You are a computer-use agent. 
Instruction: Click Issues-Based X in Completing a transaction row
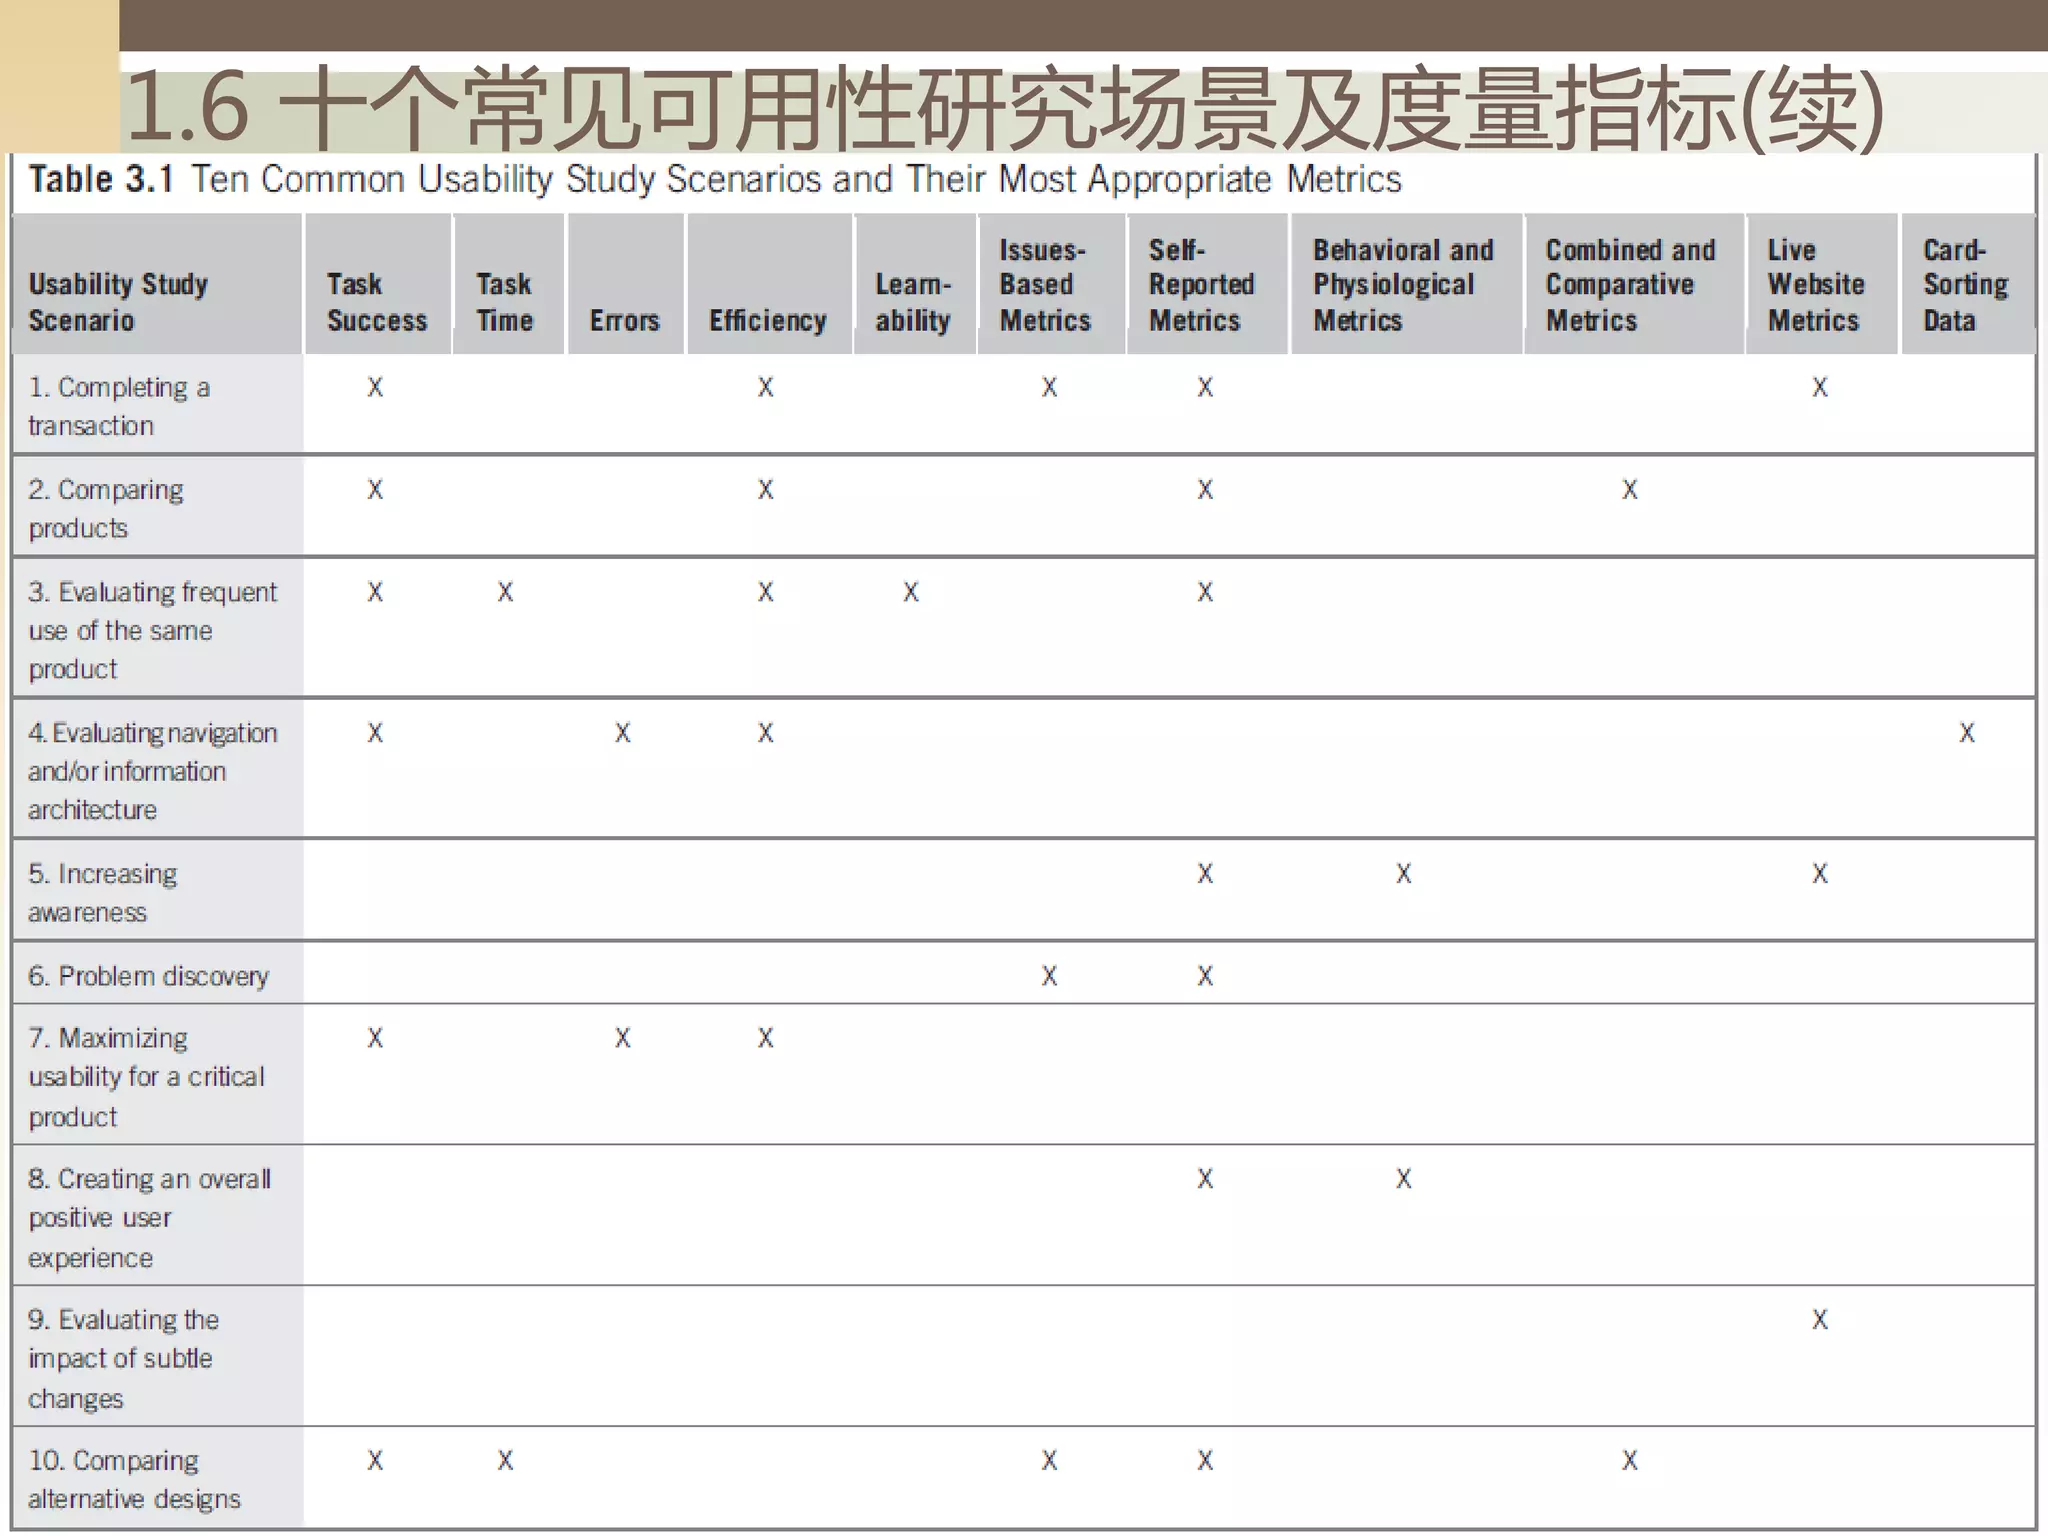[x=1049, y=387]
